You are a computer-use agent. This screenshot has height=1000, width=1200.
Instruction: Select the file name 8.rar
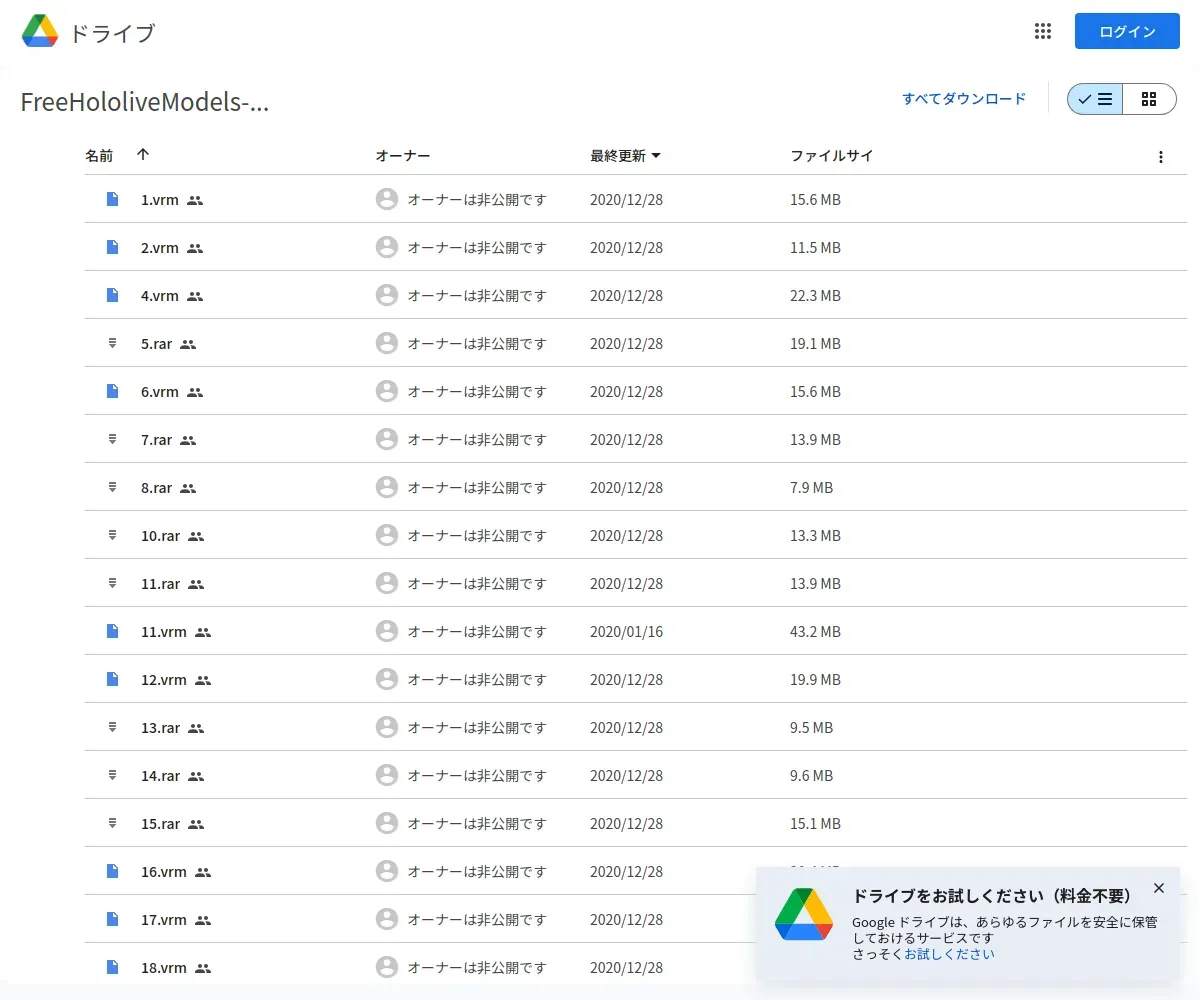(x=157, y=488)
